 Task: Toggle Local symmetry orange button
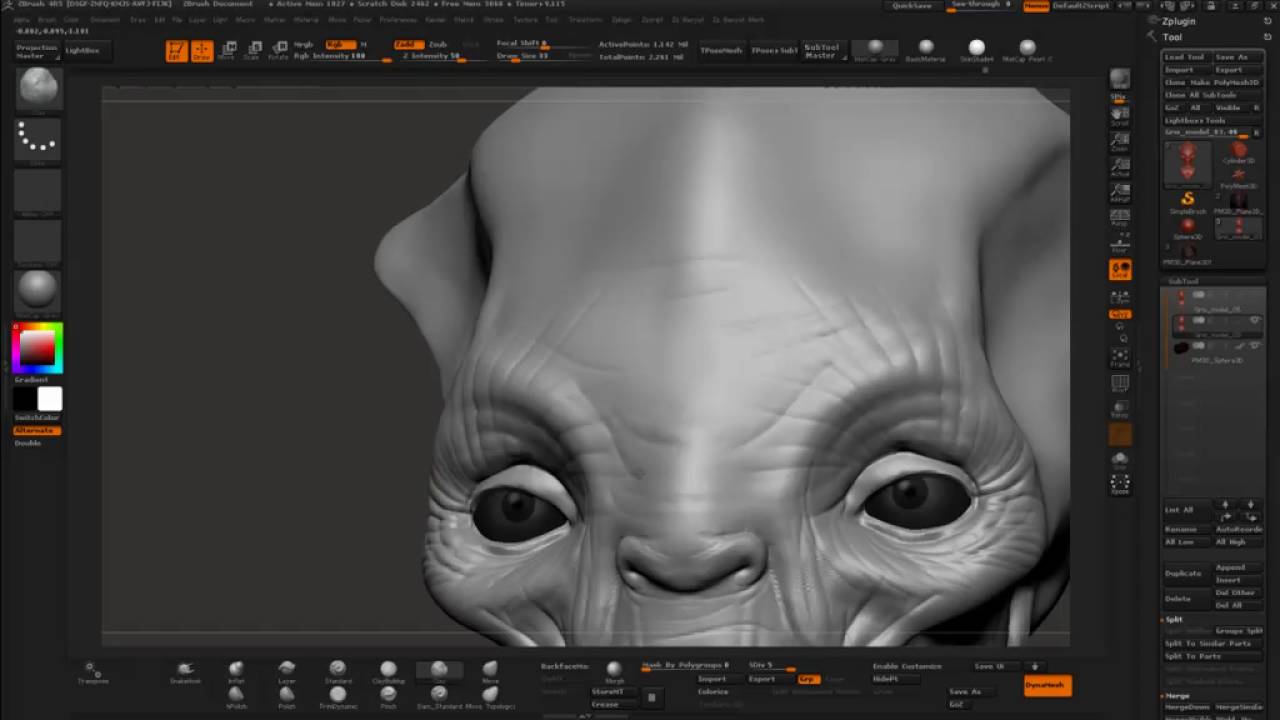coord(1120,269)
